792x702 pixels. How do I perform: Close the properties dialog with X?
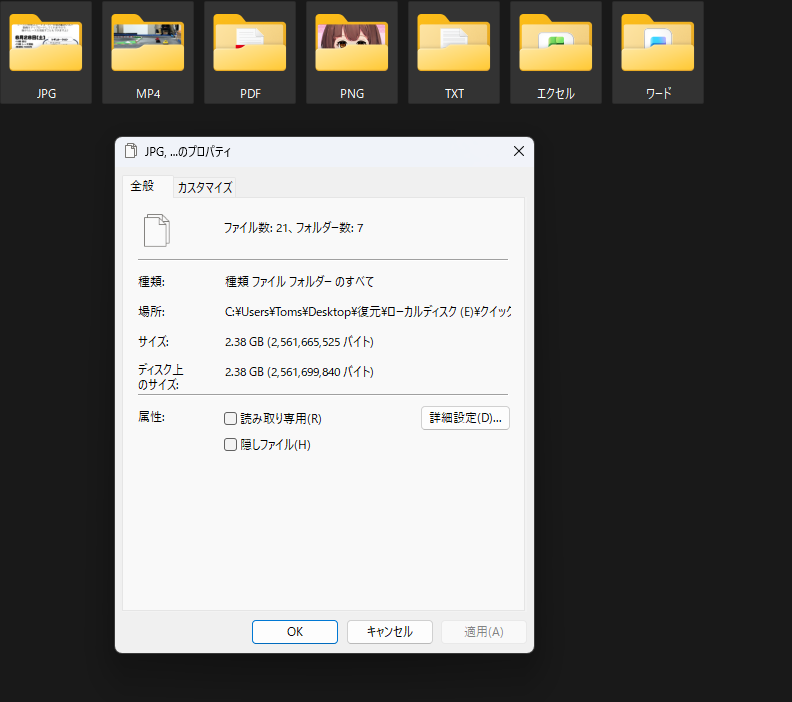click(518, 152)
